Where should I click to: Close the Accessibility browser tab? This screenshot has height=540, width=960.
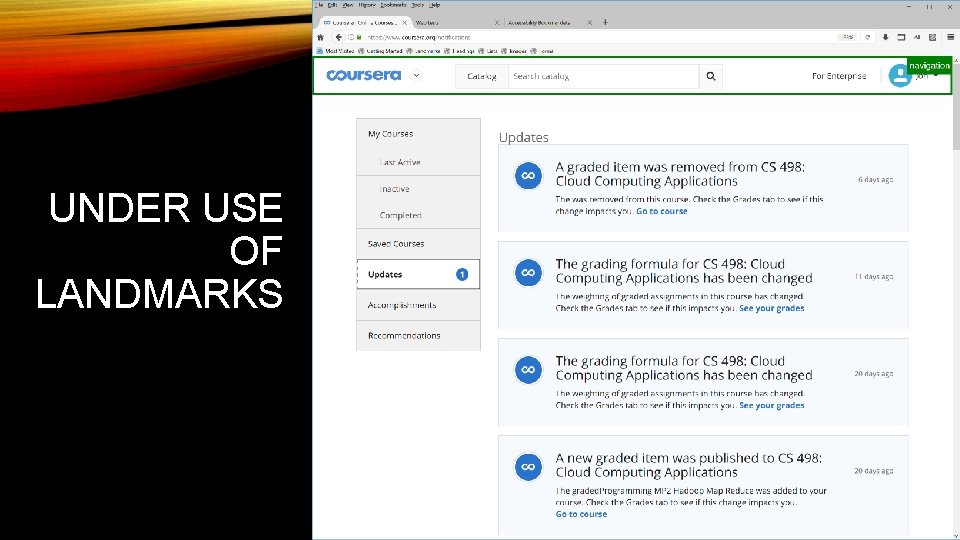tap(590, 23)
